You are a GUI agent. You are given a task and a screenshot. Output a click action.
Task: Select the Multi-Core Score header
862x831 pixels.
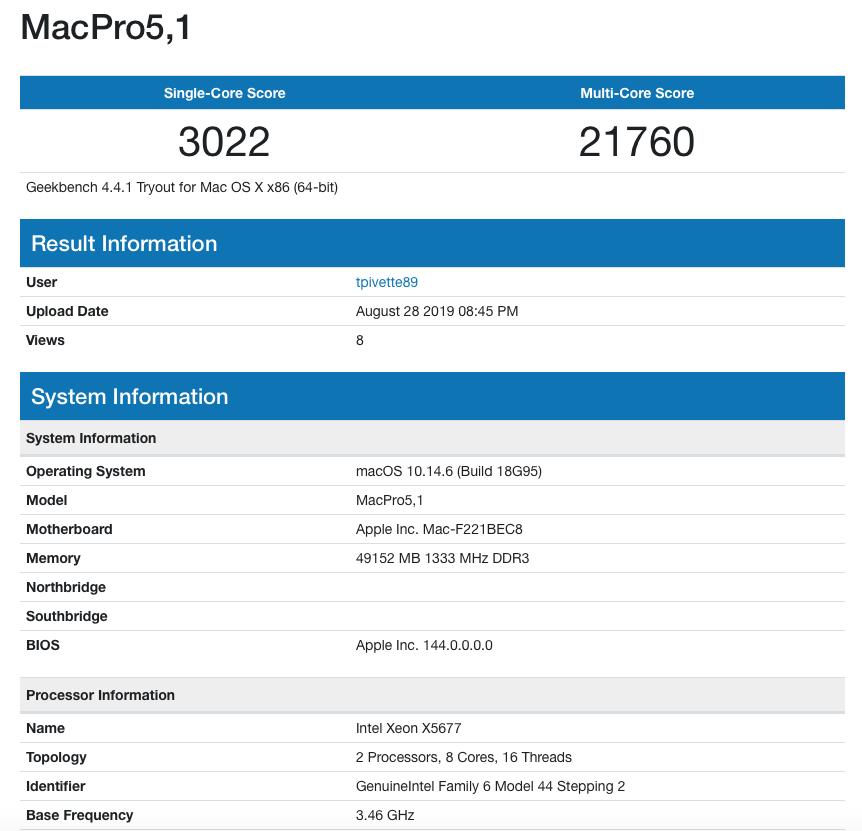tap(637, 93)
